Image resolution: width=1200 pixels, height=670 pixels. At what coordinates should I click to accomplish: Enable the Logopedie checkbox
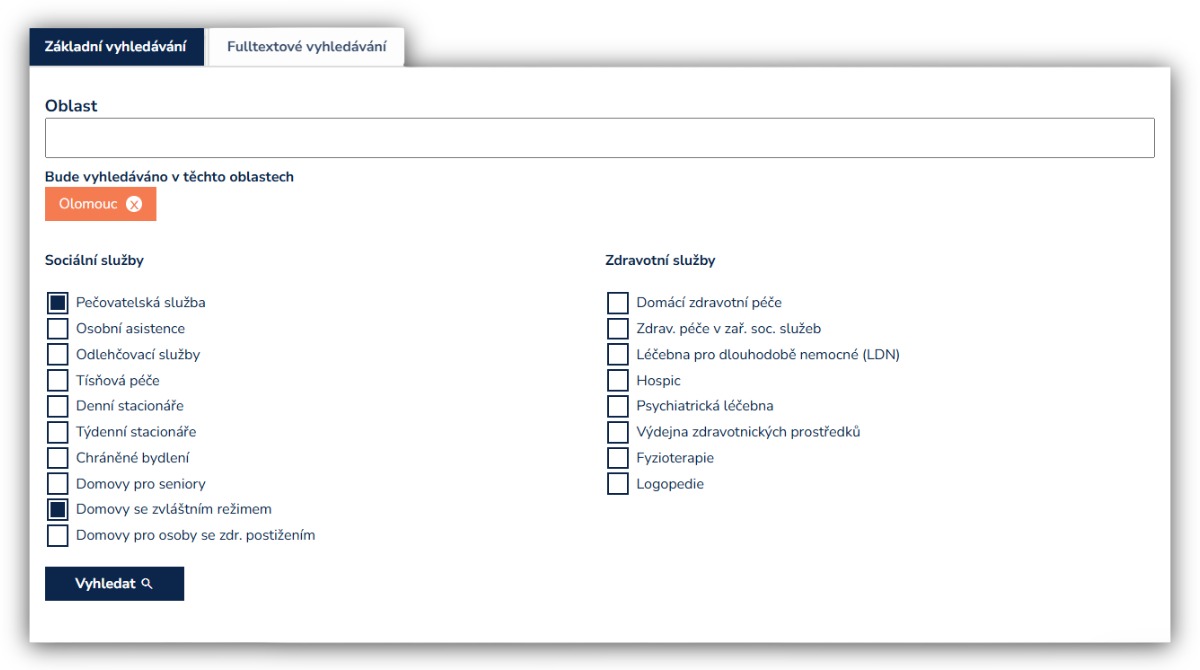[618, 484]
